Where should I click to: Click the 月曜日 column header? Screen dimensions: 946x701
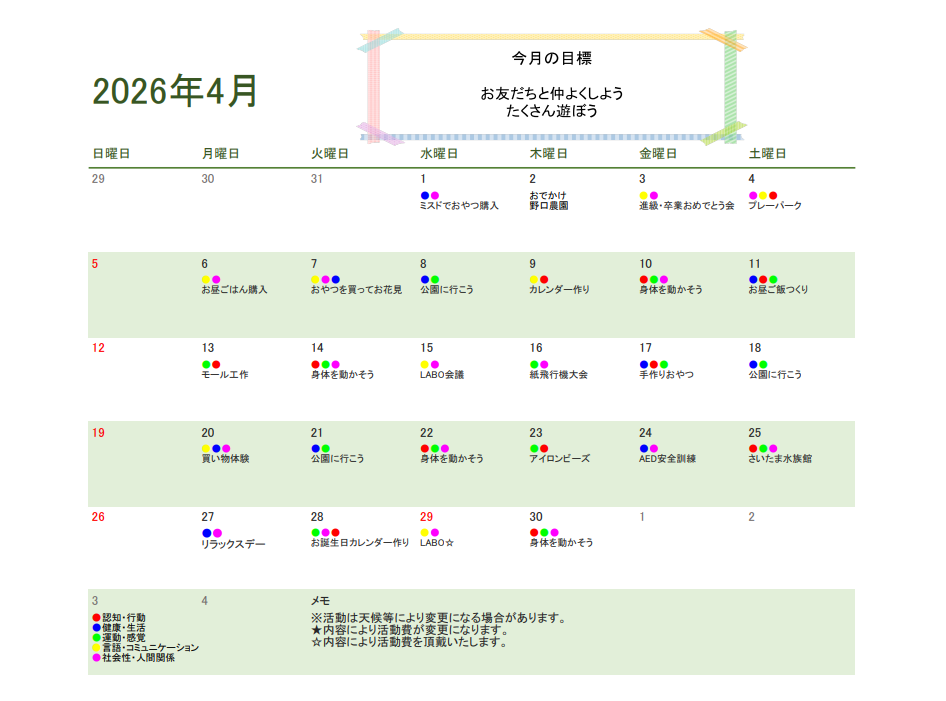(x=220, y=154)
